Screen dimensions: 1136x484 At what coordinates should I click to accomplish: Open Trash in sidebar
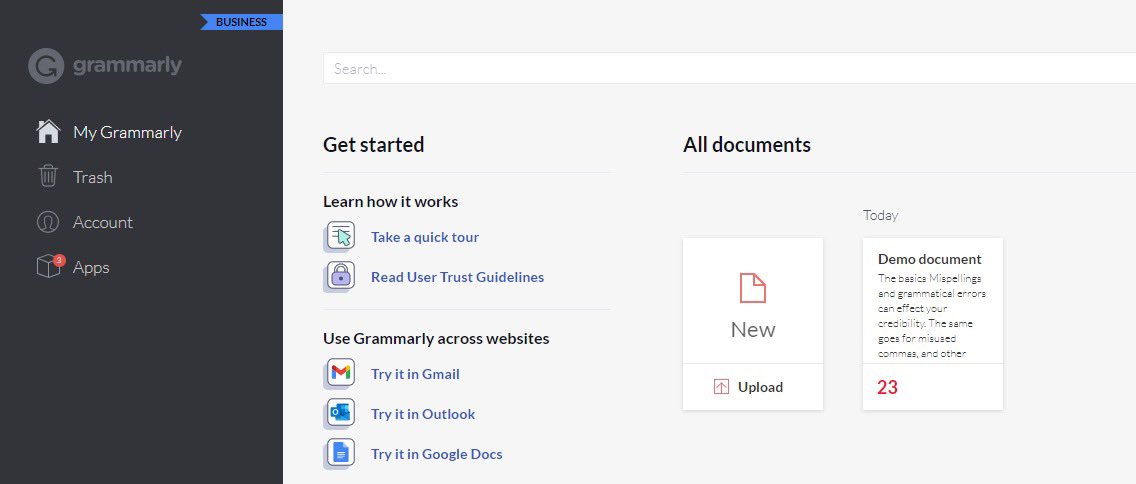pyautogui.click(x=92, y=178)
